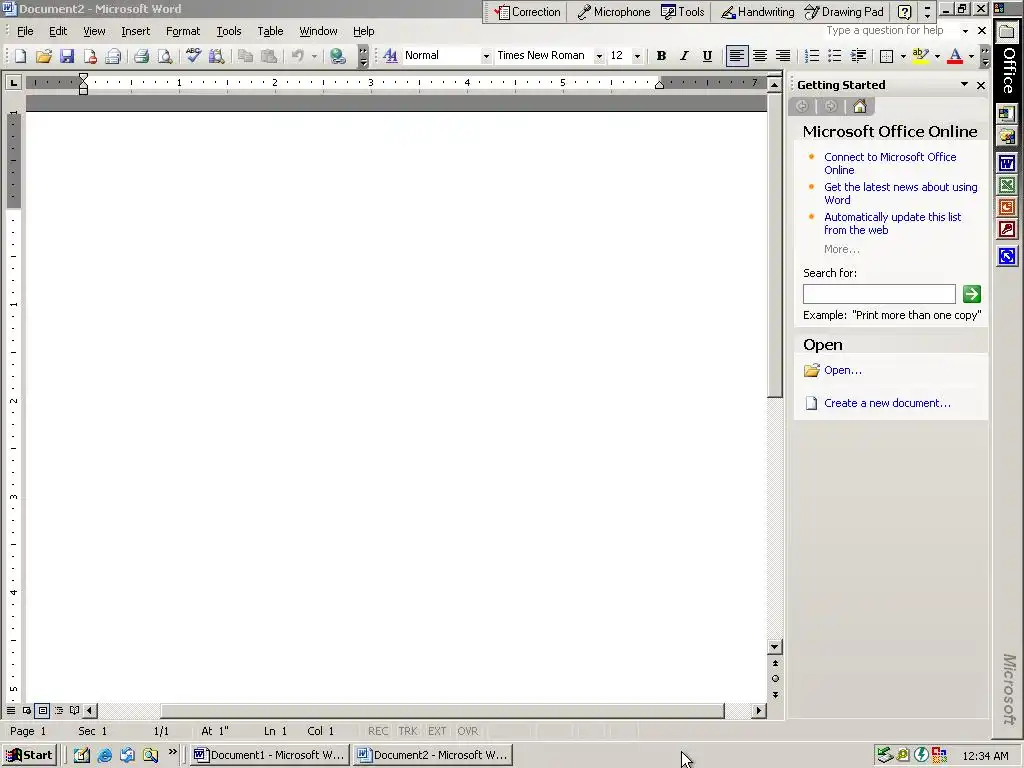Image resolution: width=1024 pixels, height=768 pixels.
Task: Open the Insert menu
Action: click(135, 31)
